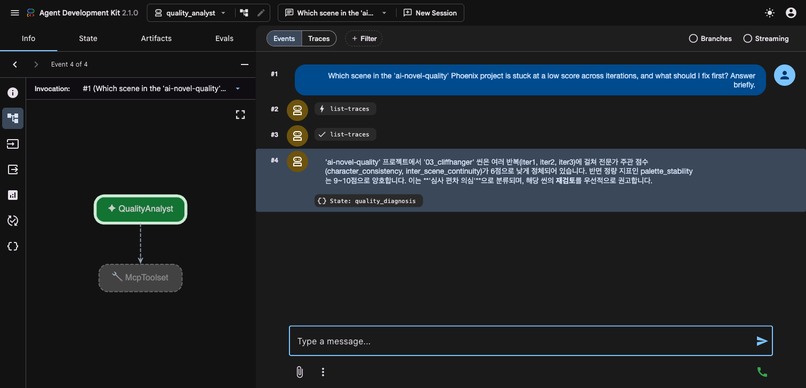Open more options vertical dots below input
The height and width of the screenshot is (388, 806).
(x=323, y=372)
